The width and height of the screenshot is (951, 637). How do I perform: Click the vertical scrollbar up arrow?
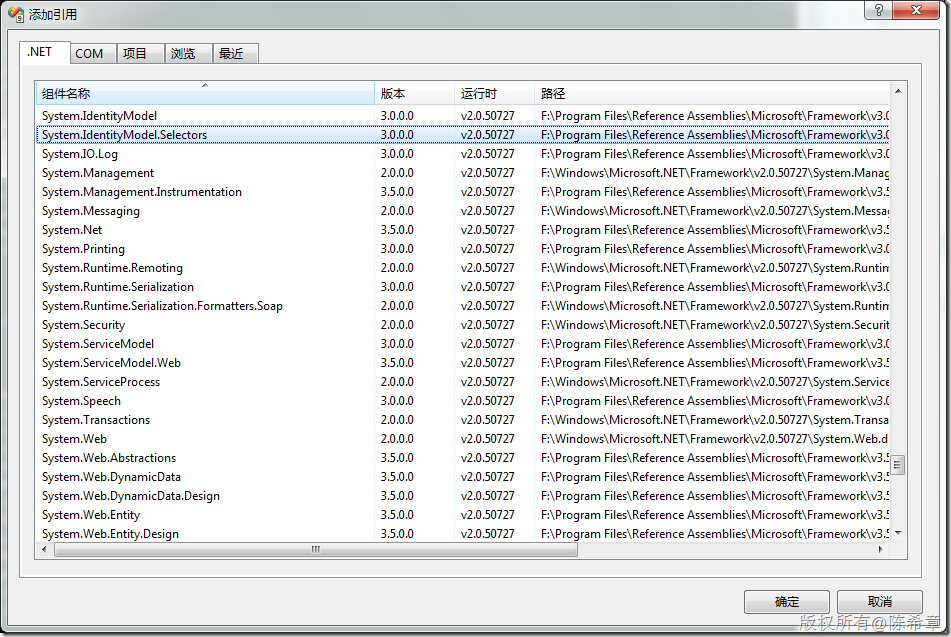click(x=898, y=91)
